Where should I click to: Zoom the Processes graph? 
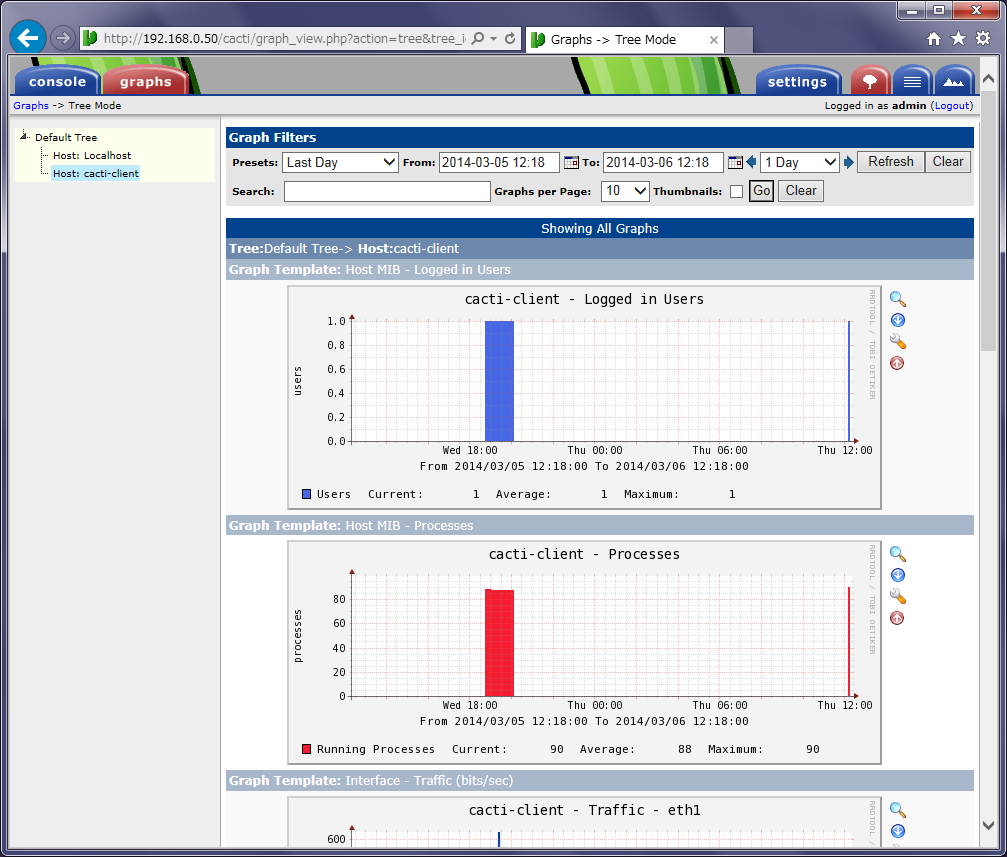(897, 554)
